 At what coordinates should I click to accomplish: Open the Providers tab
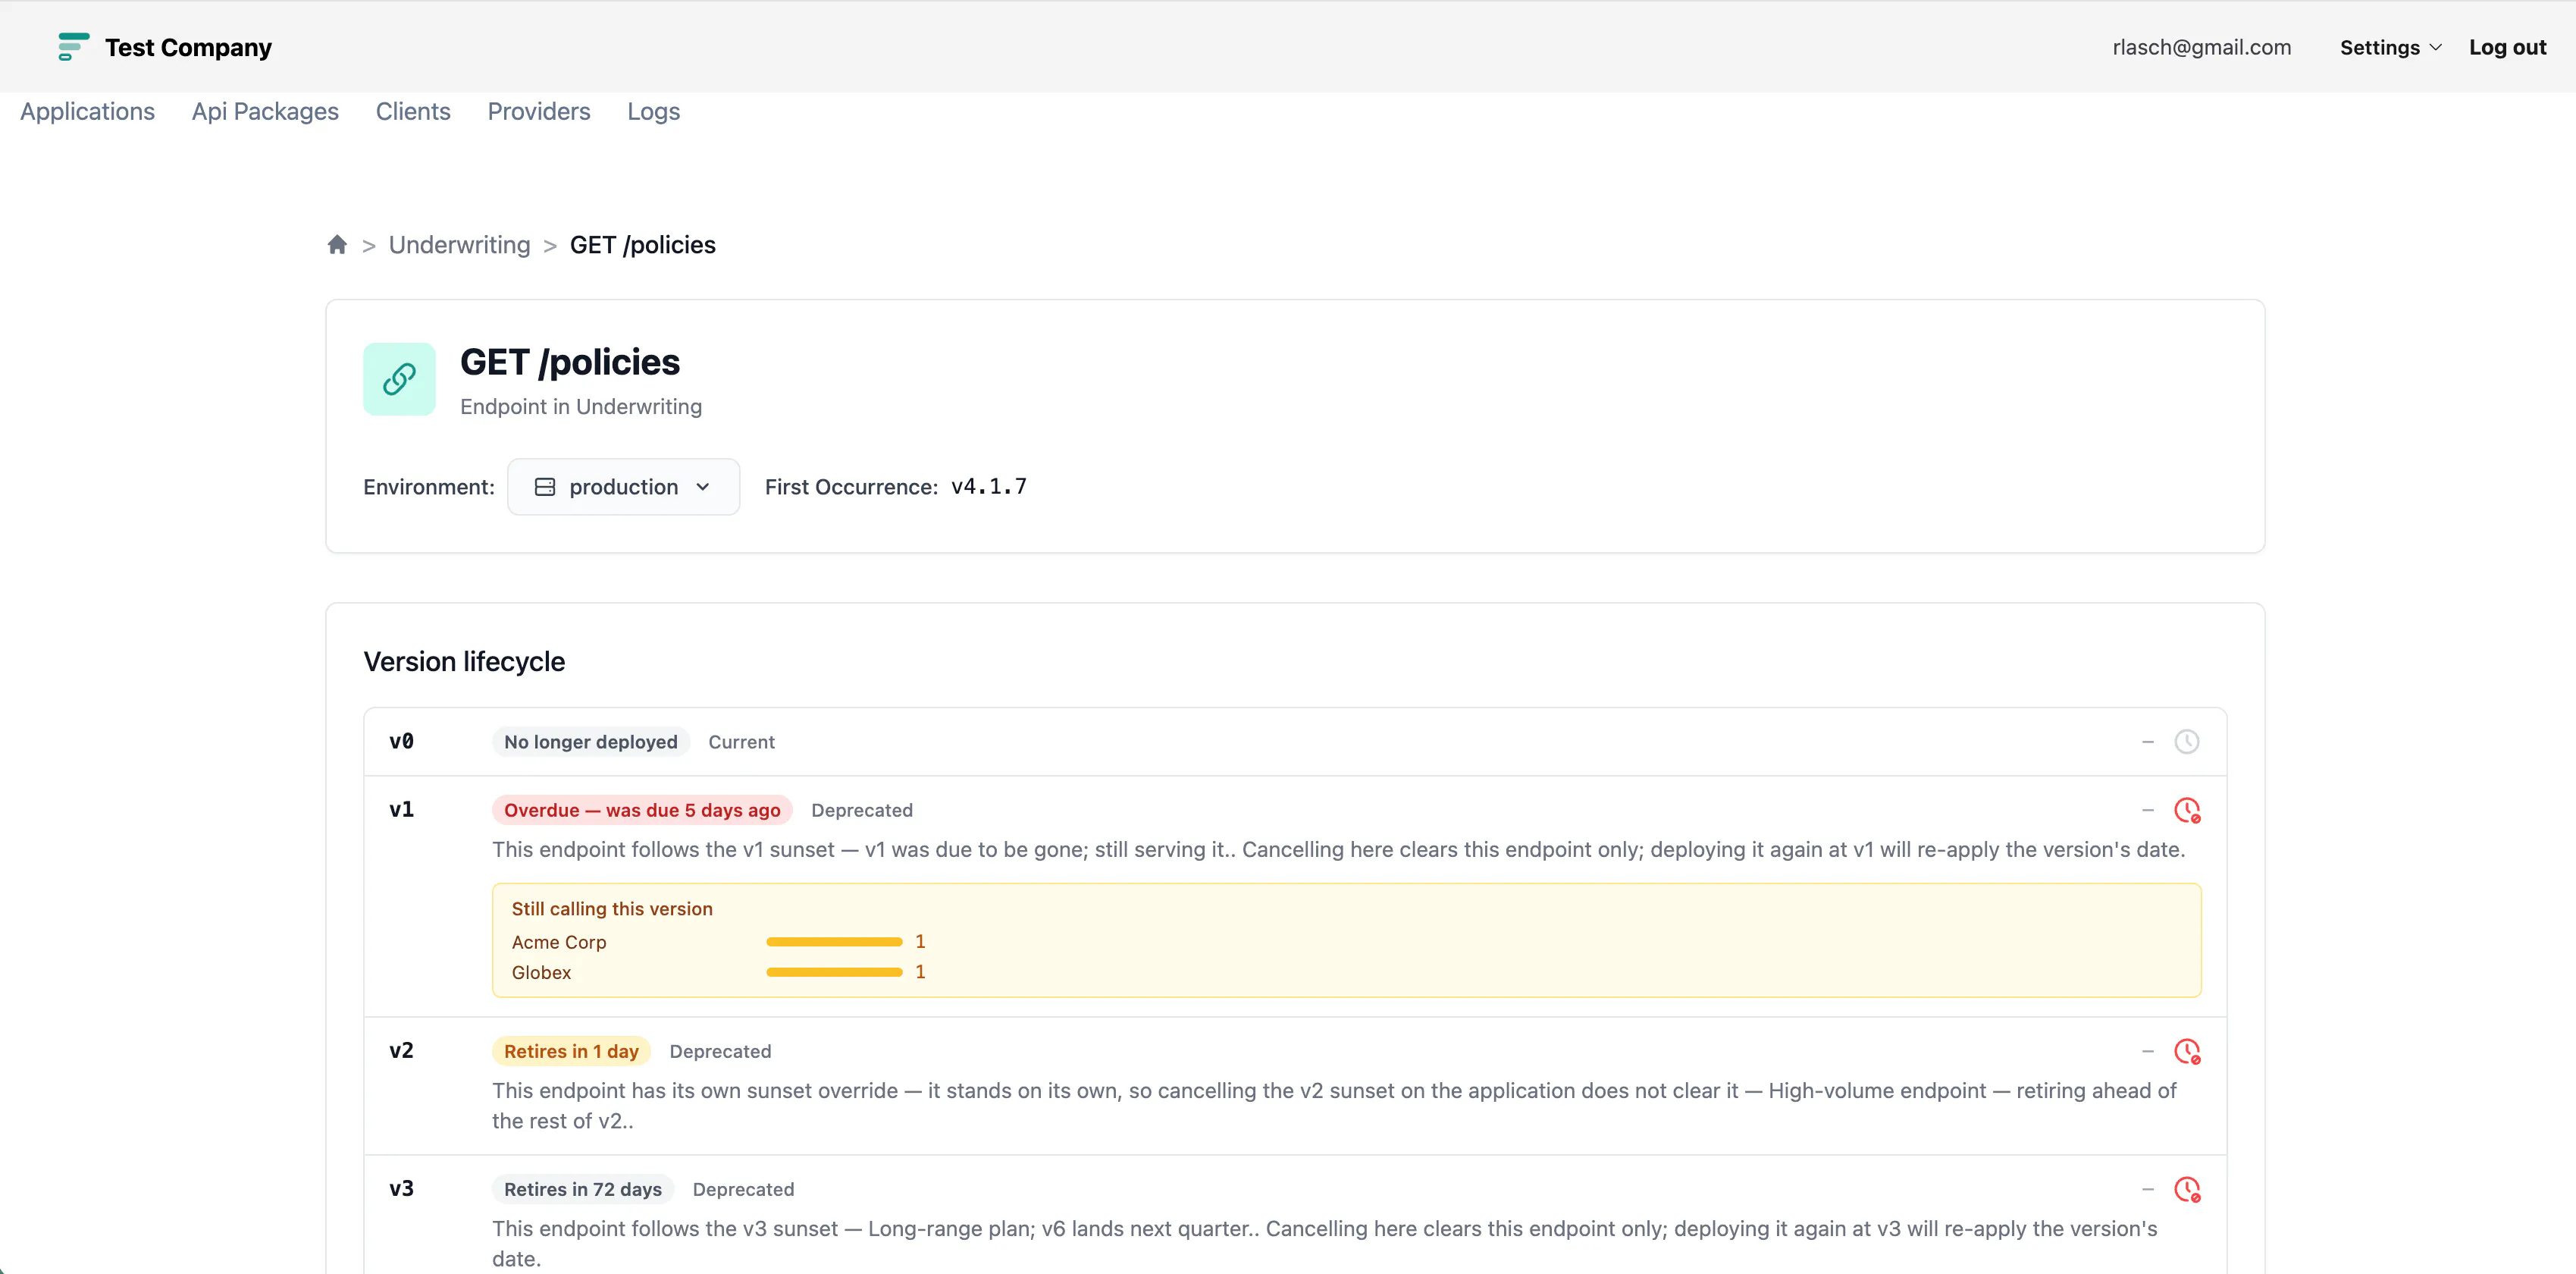[539, 111]
